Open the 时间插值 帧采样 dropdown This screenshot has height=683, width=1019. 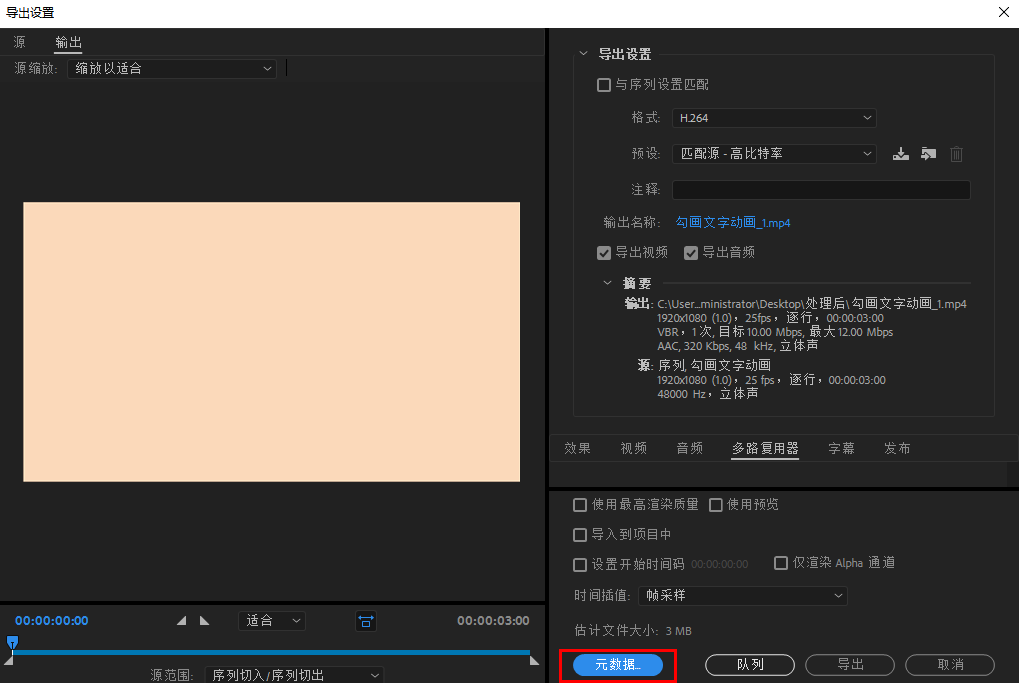[743, 595]
